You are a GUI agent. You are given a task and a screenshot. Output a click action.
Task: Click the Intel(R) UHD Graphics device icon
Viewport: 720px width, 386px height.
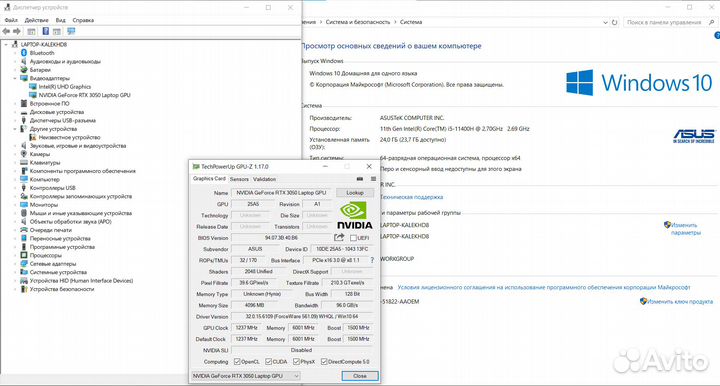click(33, 86)
